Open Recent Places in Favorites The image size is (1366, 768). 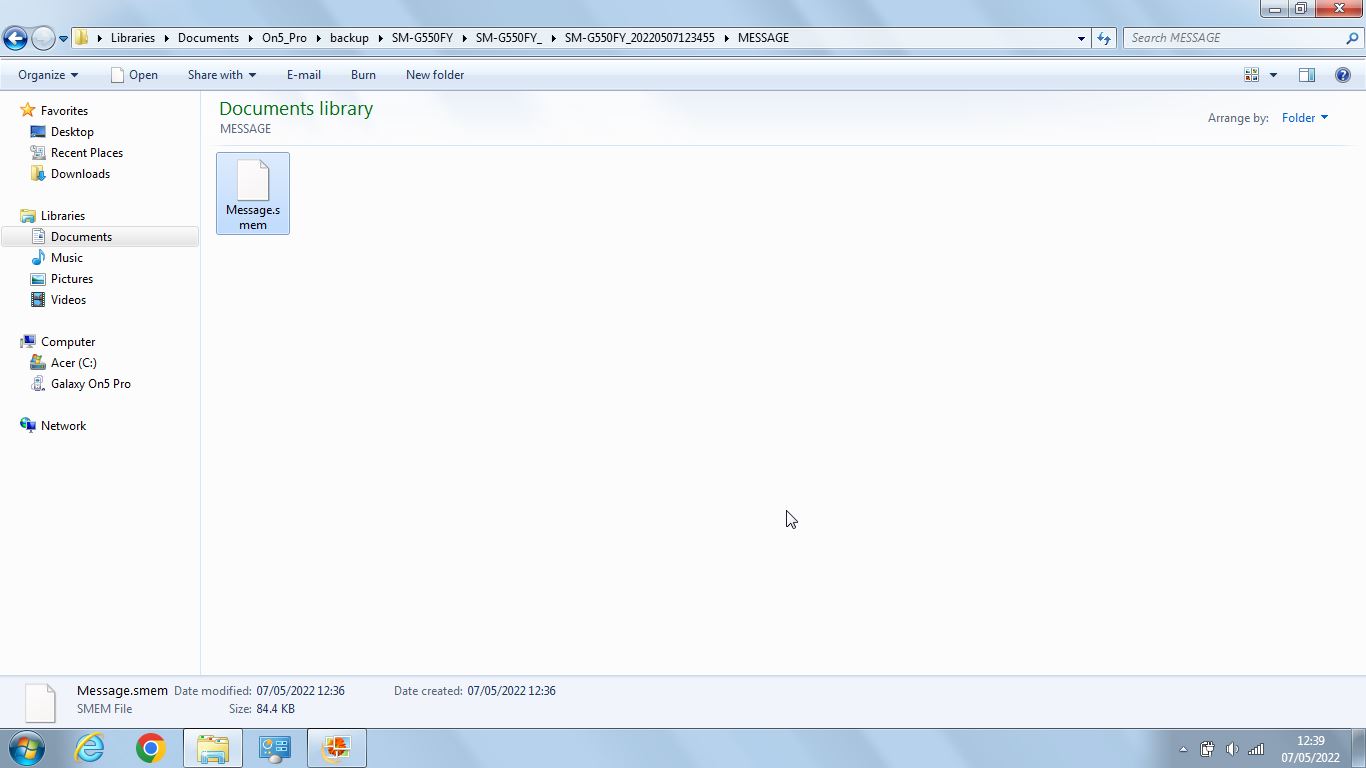point(87,153)
